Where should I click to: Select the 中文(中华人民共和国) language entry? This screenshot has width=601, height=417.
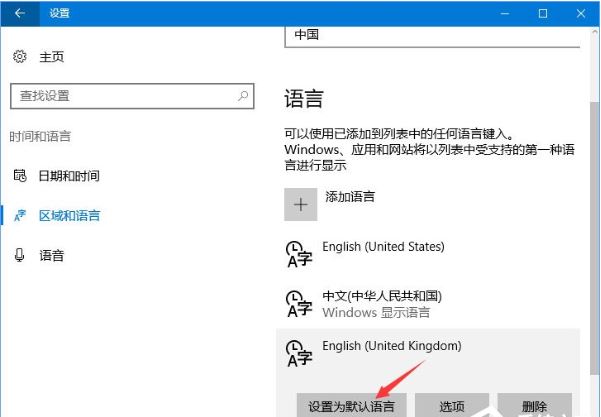[x=428, y=304]
